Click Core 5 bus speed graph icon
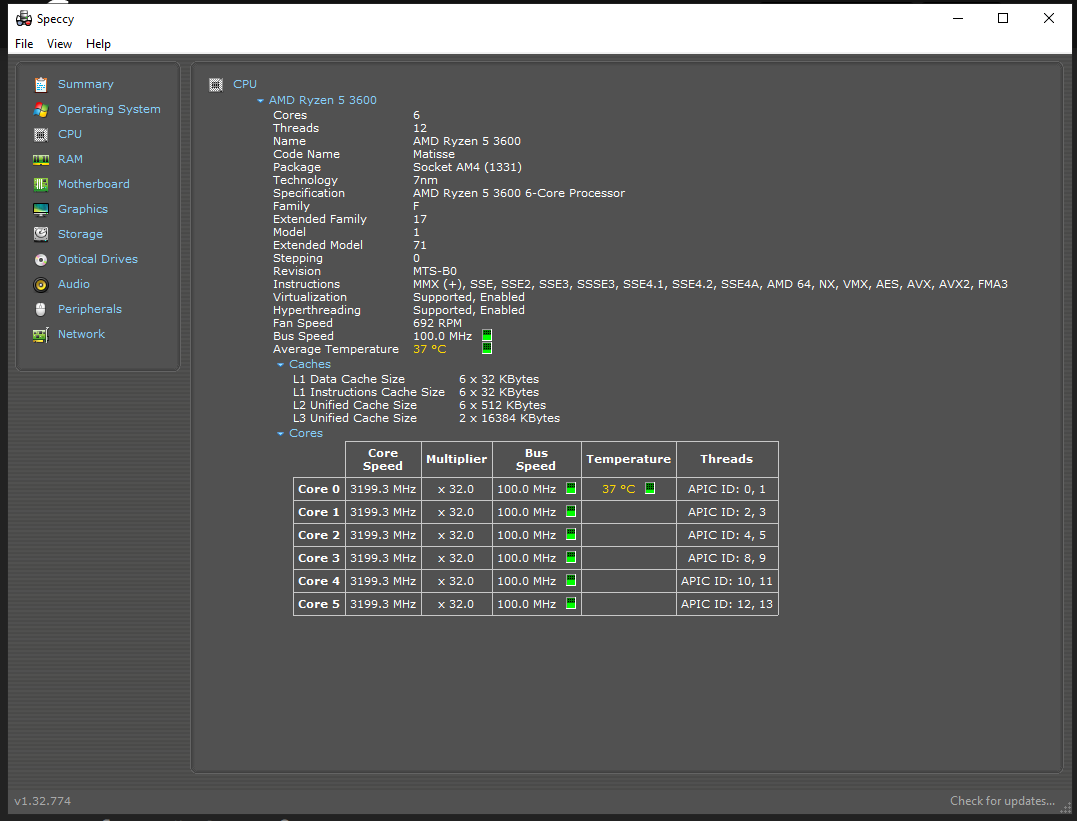Image resolution: width=1077 pixels, height=821 pixels. point(571,603)
